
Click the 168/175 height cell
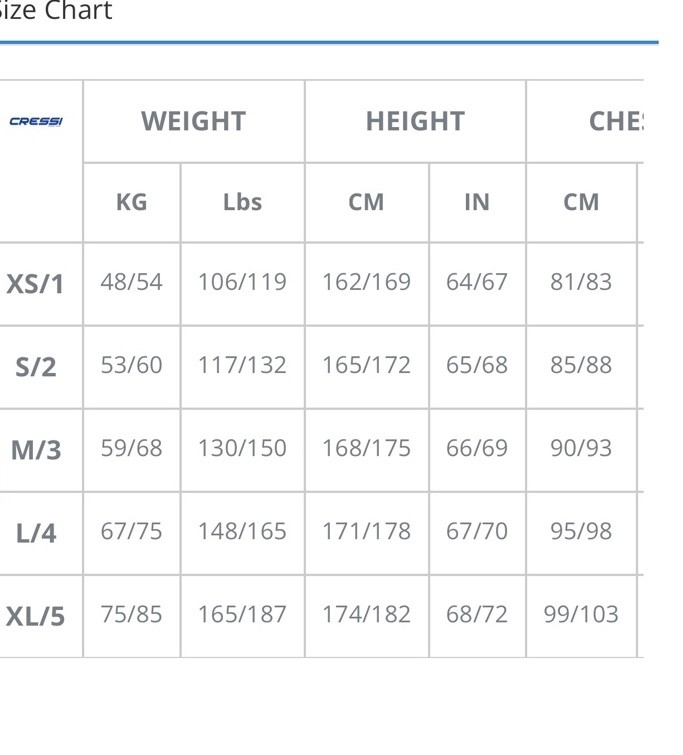[x=367, y=448]
